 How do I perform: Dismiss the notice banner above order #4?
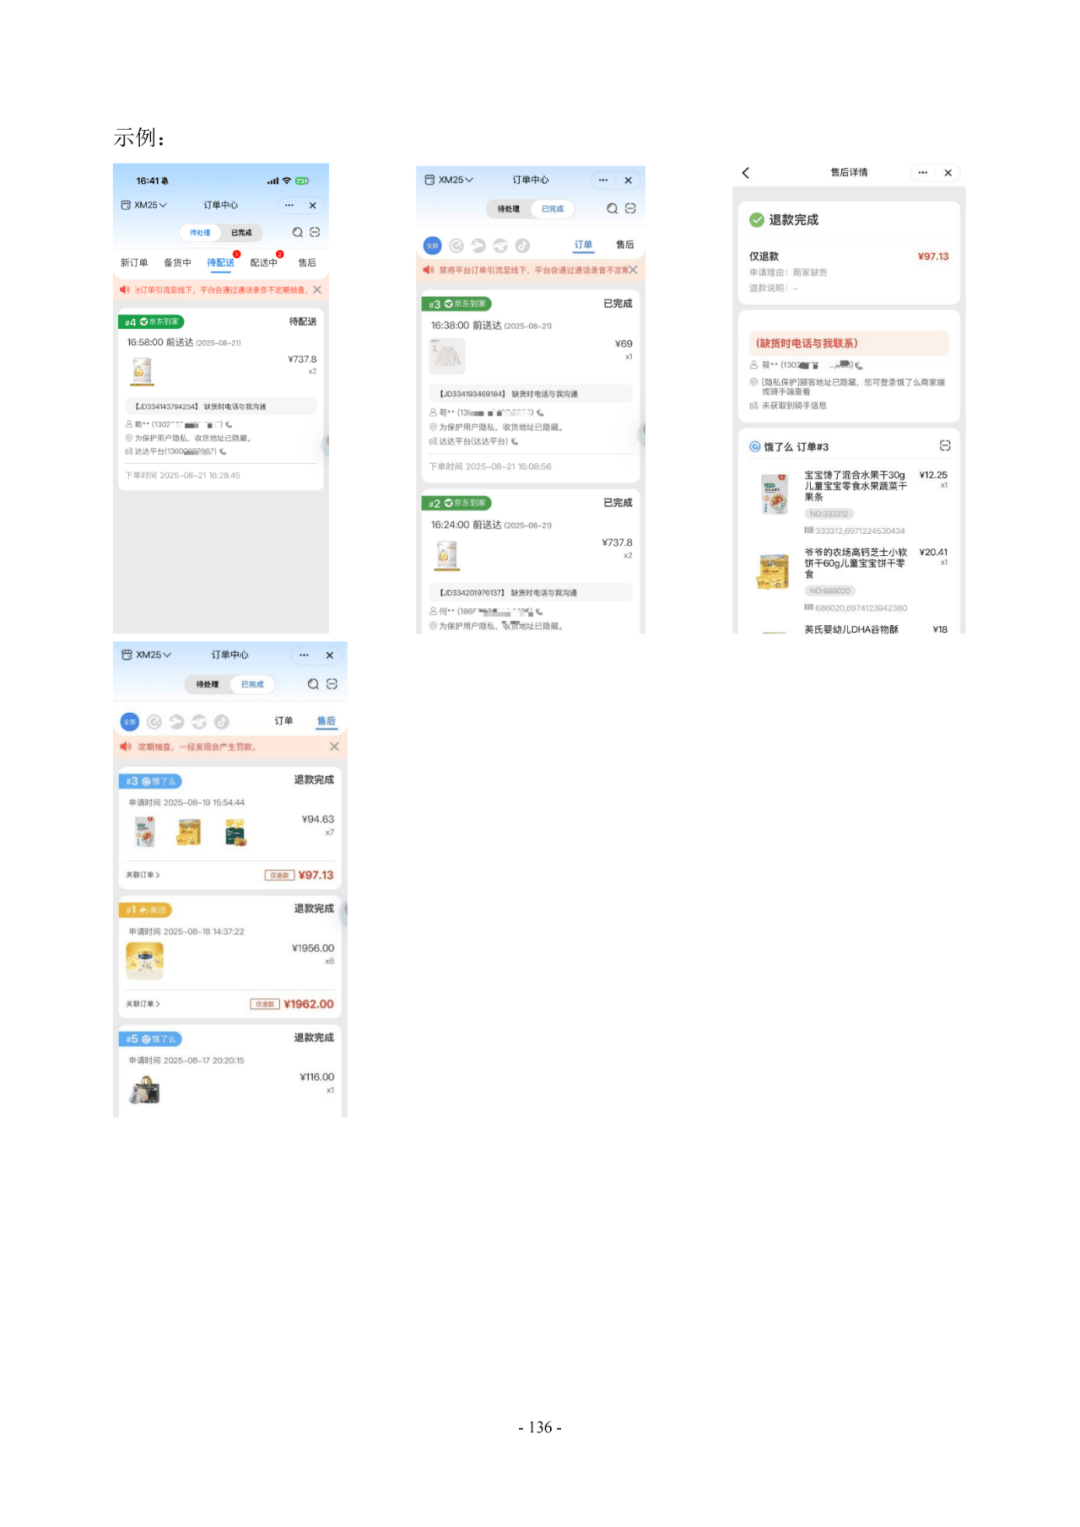pos(317,290)
